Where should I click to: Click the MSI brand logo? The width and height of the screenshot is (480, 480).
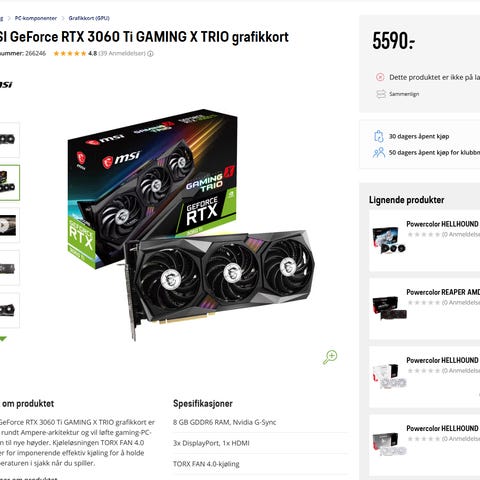pyautogui.click(x=6, y=85)
